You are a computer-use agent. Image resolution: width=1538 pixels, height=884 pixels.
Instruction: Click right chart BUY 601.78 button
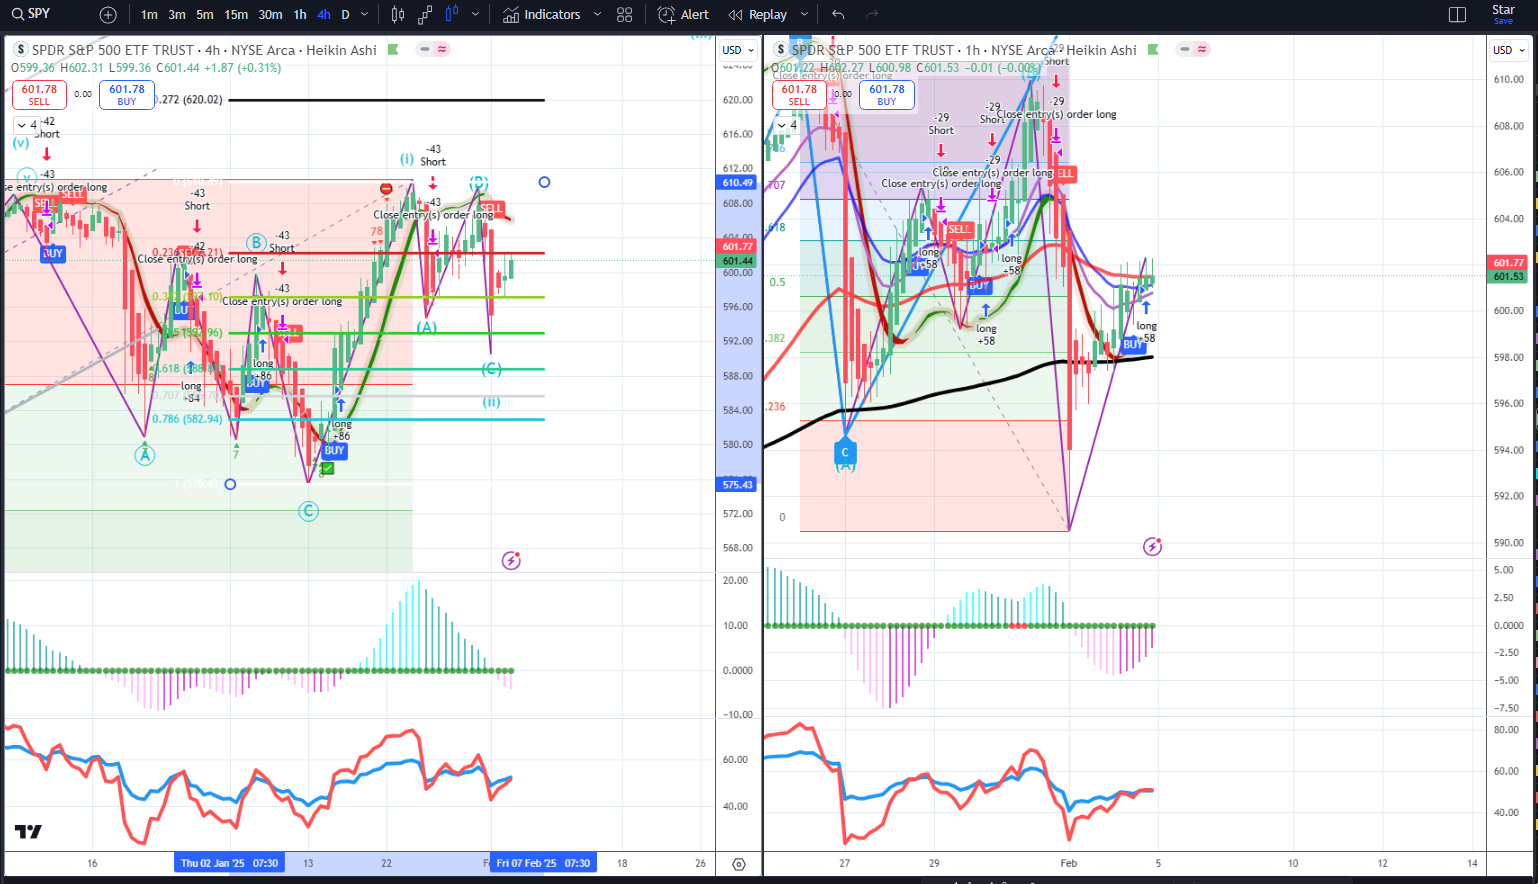(x=887, y=95)
